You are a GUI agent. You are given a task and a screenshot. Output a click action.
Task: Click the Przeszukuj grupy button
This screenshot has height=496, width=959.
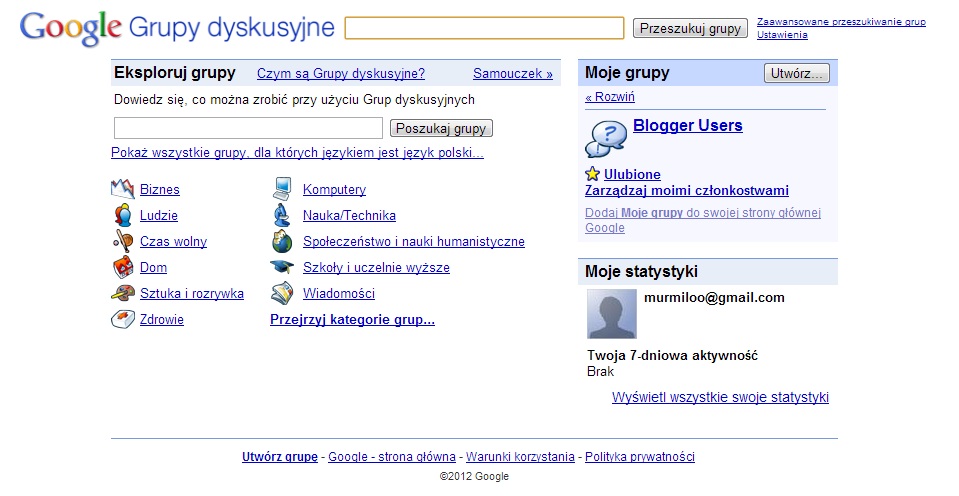pos(690,28)
